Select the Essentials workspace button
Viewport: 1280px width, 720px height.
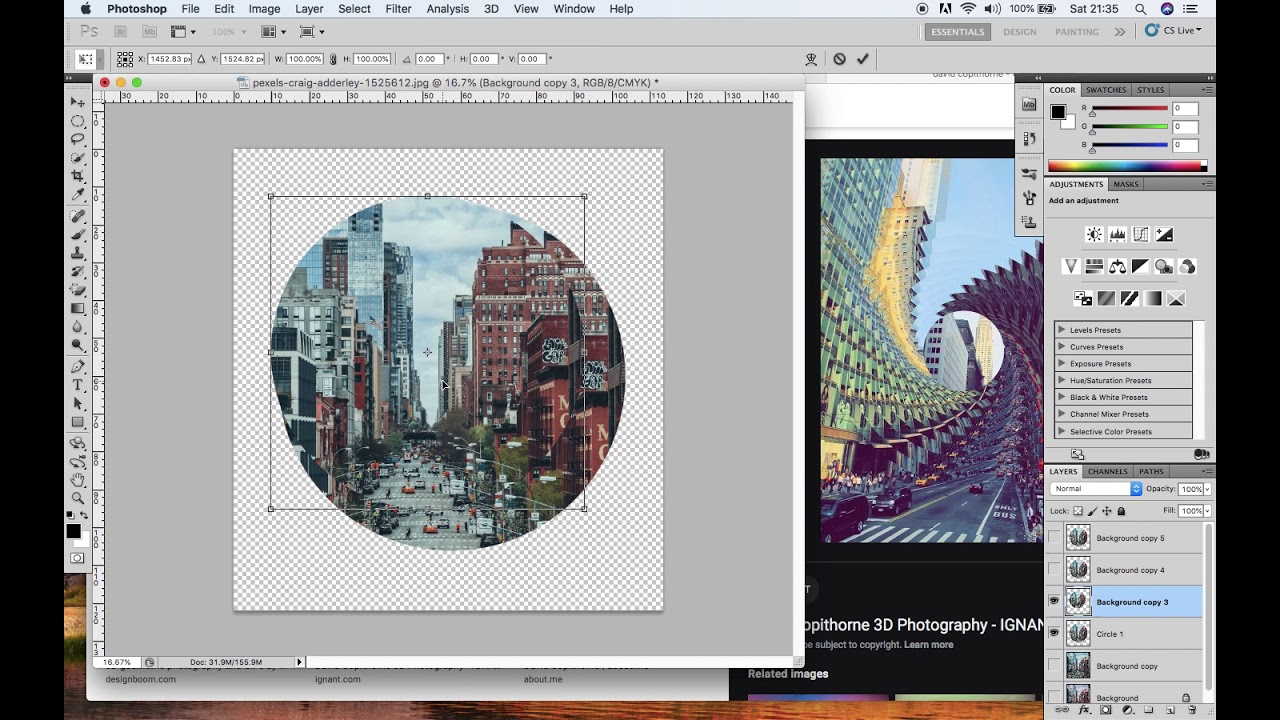pyautogui.click(x=958, y=32)
